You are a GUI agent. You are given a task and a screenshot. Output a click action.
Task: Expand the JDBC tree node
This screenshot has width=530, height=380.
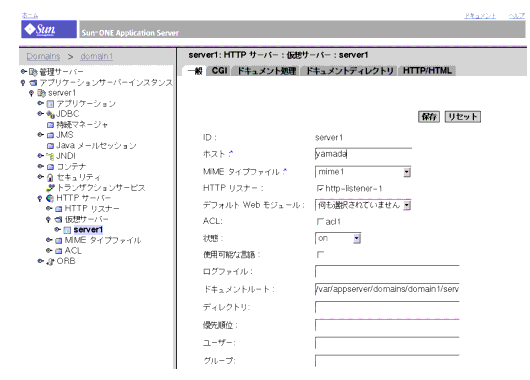coord(41,114)
